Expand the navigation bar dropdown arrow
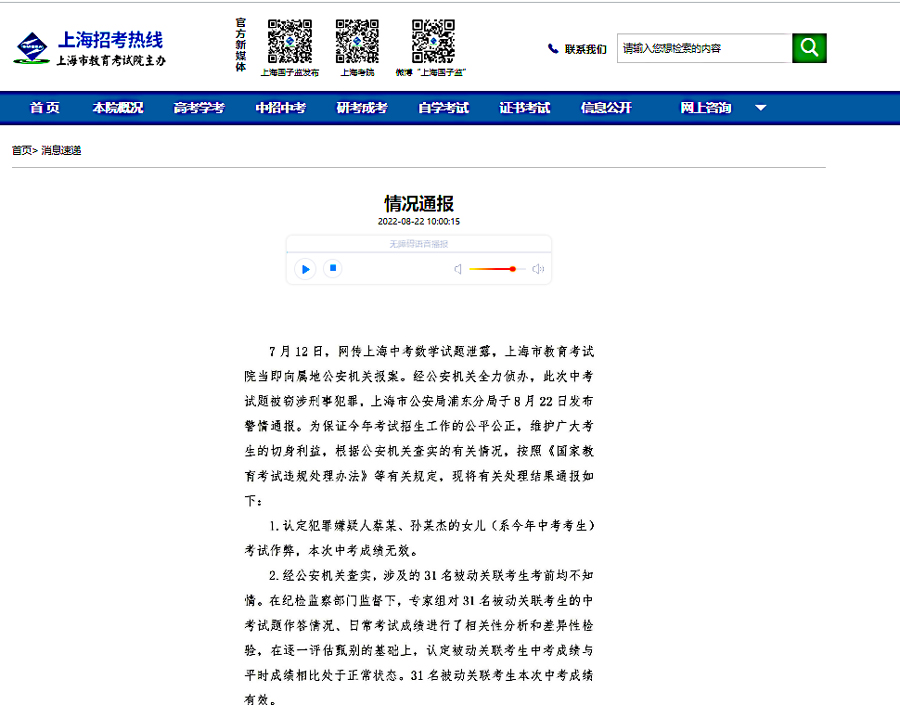This screenshot has width=900, height=705. click(760, 108)
